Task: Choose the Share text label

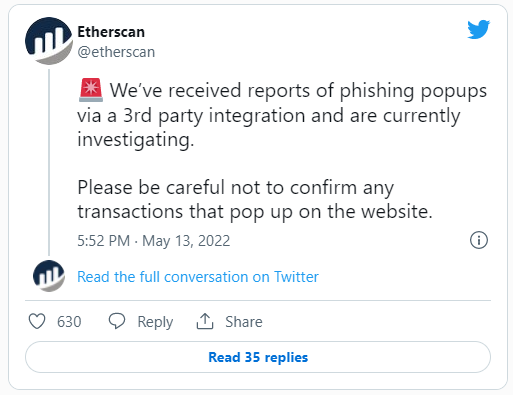Action: point(244,322)
